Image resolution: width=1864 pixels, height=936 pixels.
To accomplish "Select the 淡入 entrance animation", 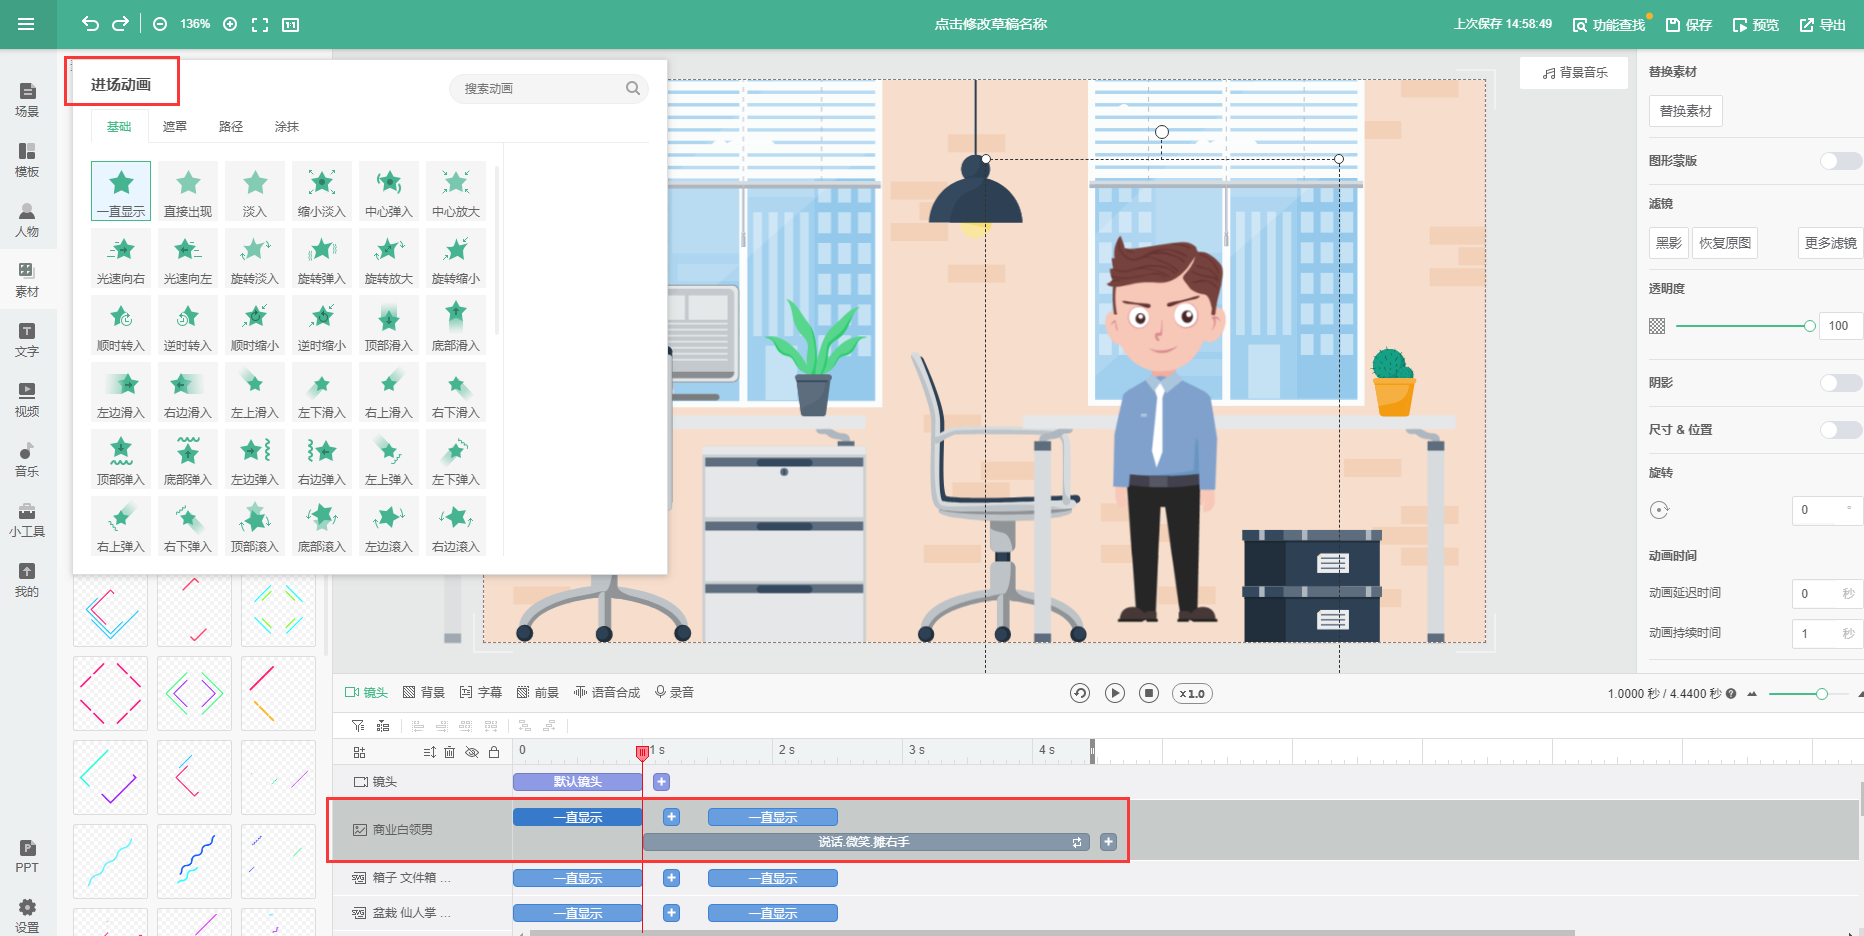I will point(255,191).
